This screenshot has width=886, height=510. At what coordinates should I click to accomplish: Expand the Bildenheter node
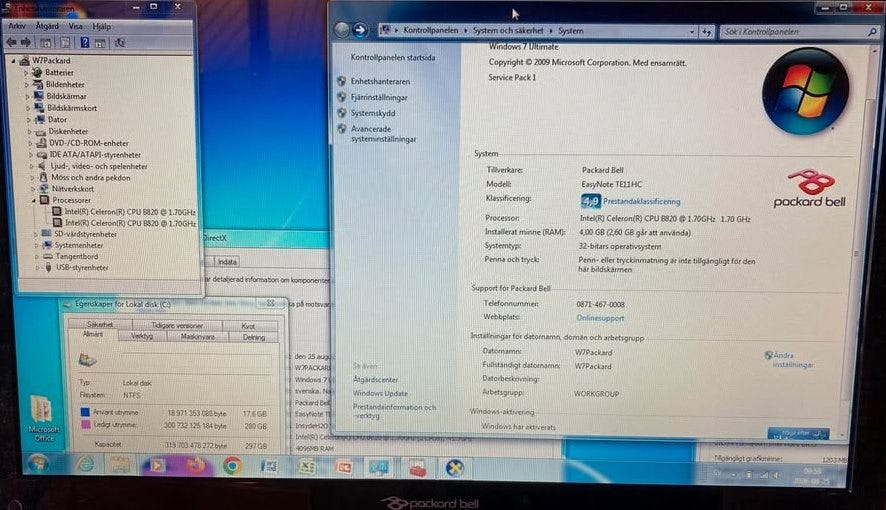point(27,85)
